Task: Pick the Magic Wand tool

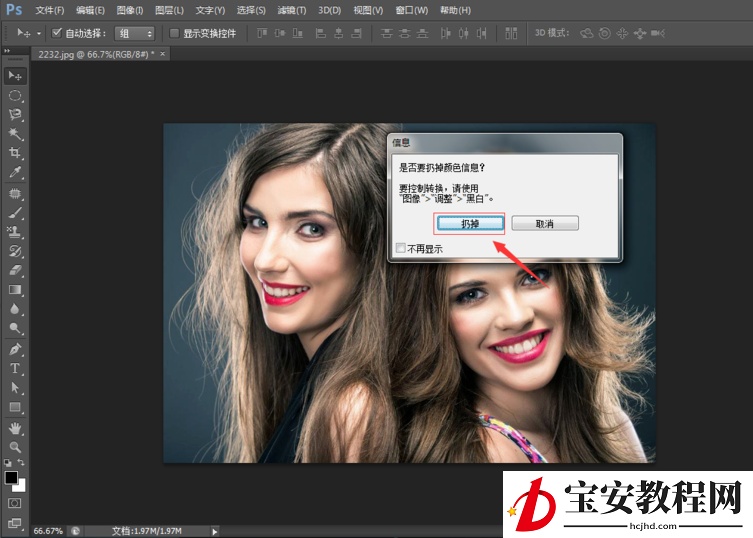Action: [15, 134]
